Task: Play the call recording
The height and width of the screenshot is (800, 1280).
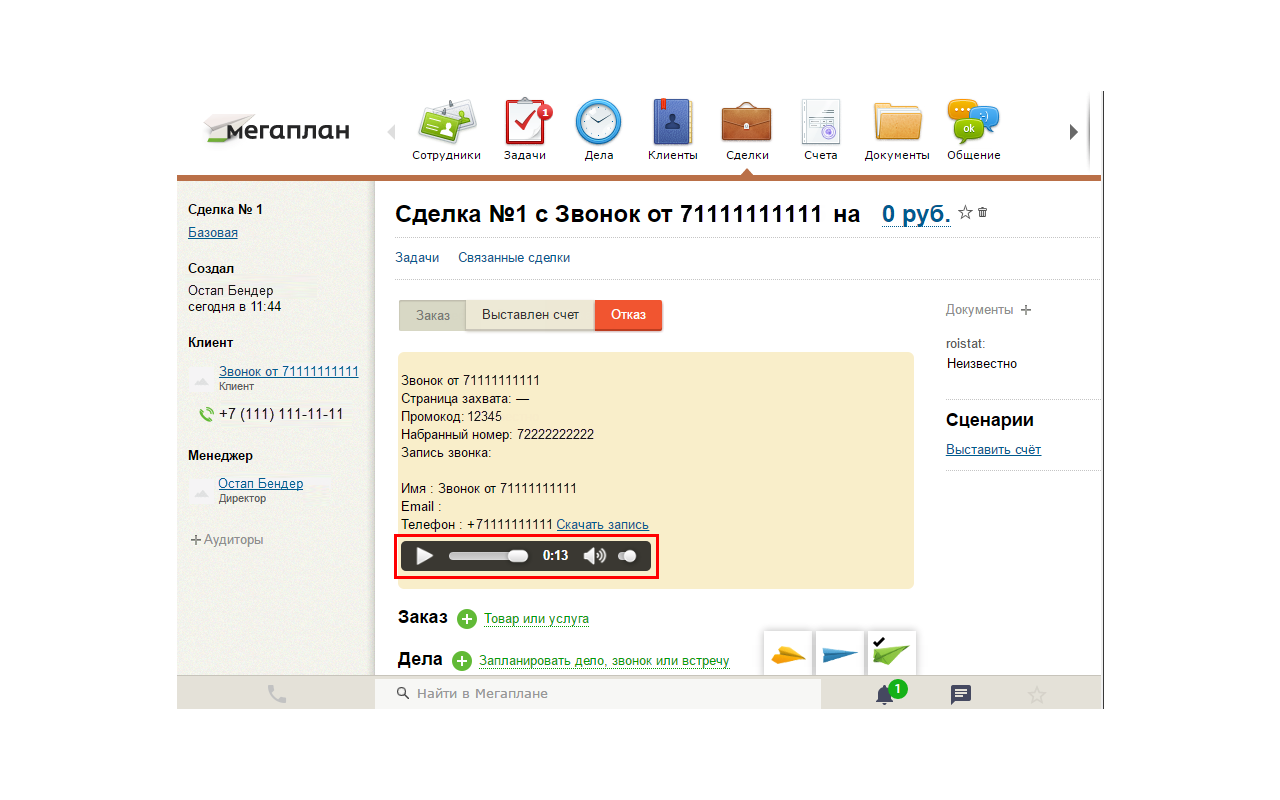Action: click(425, 556)
